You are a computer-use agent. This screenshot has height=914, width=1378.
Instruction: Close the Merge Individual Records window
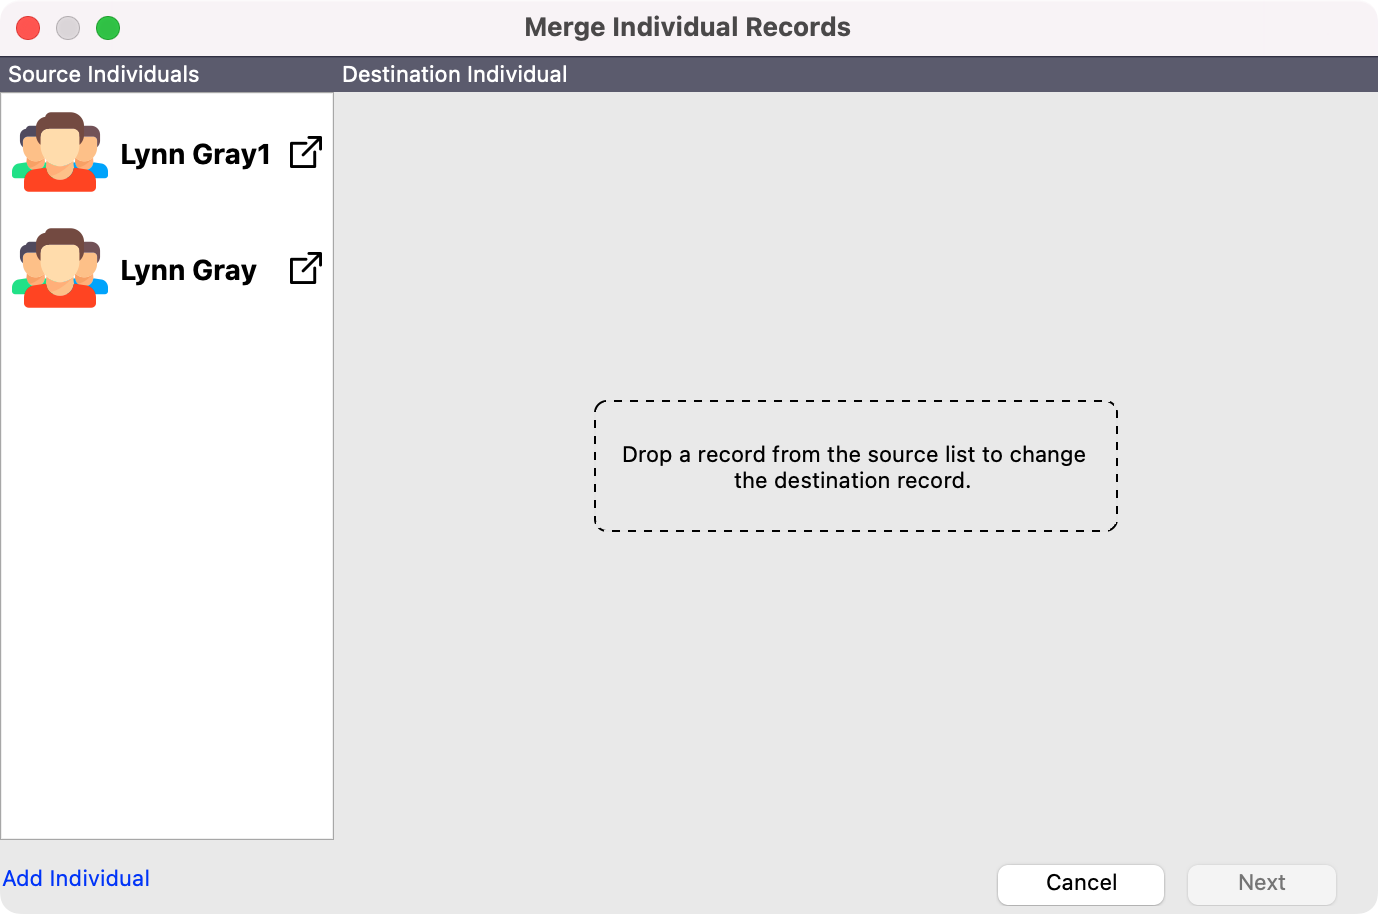pyautogui.click(x=28, y=28)
